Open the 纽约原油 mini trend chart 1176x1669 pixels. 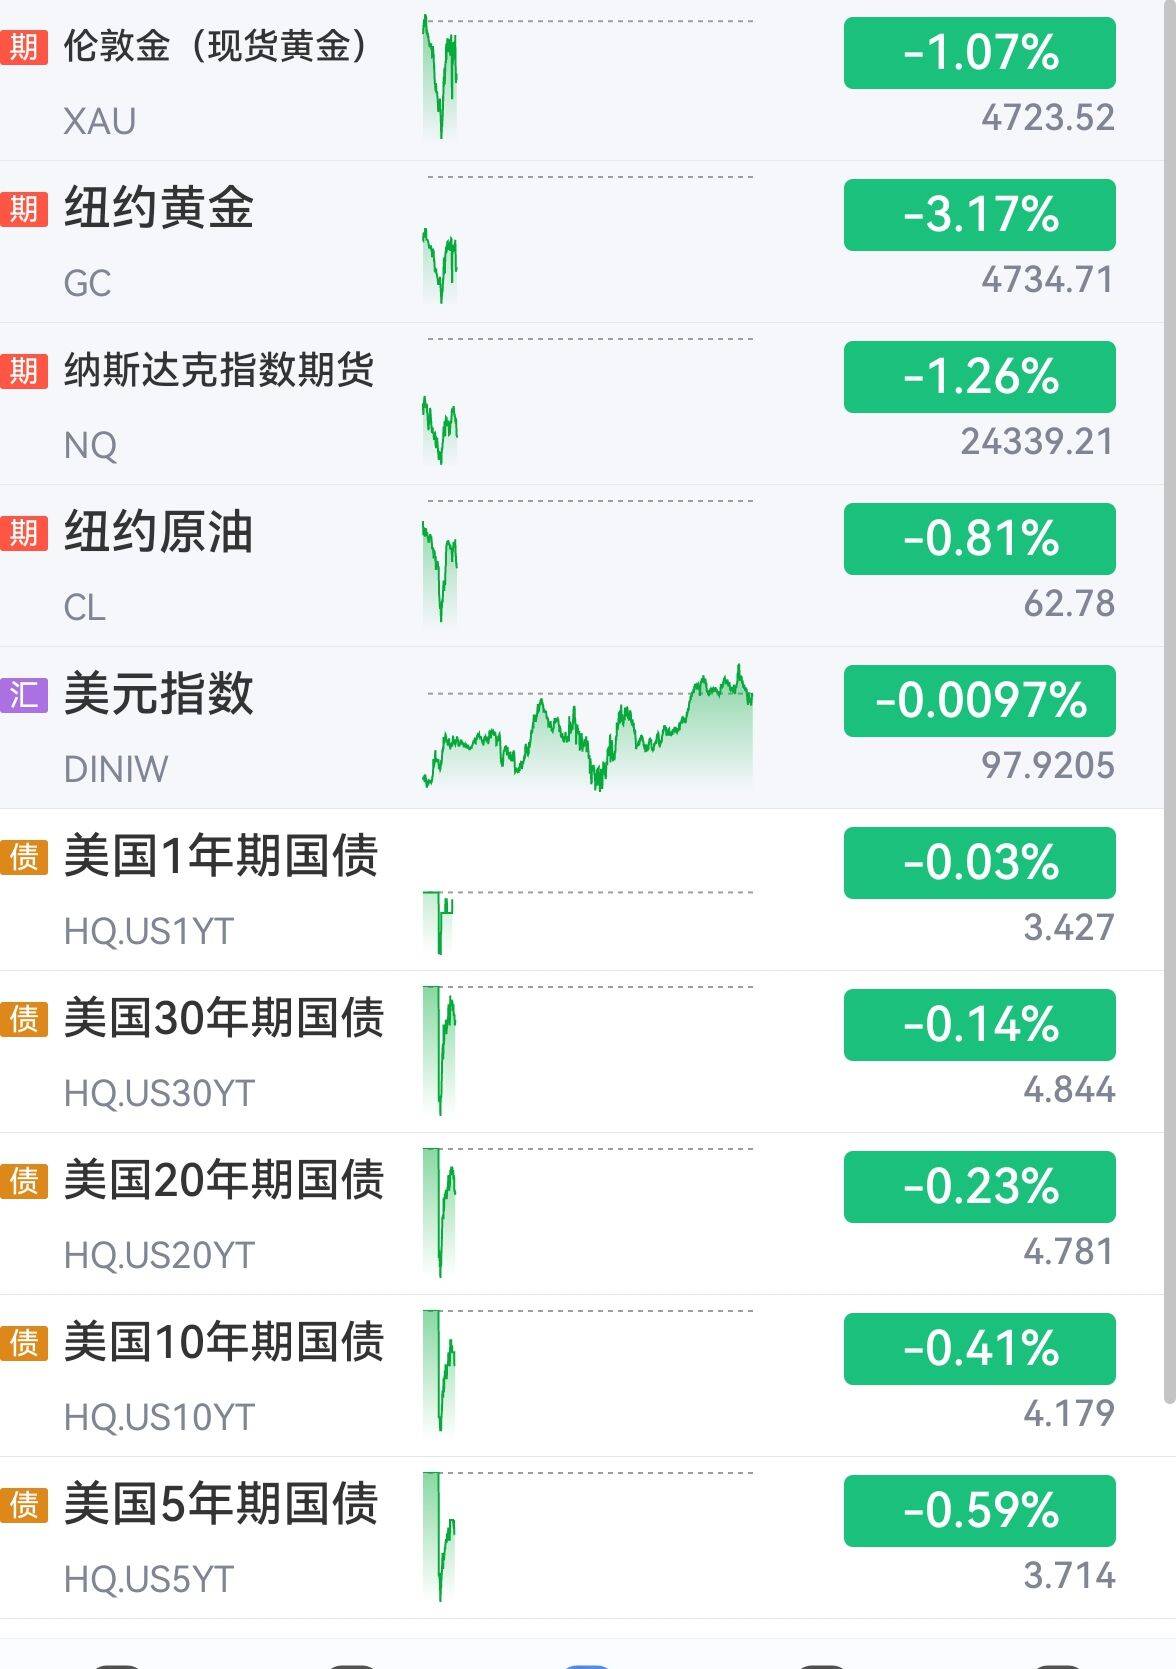coord(440,570)
